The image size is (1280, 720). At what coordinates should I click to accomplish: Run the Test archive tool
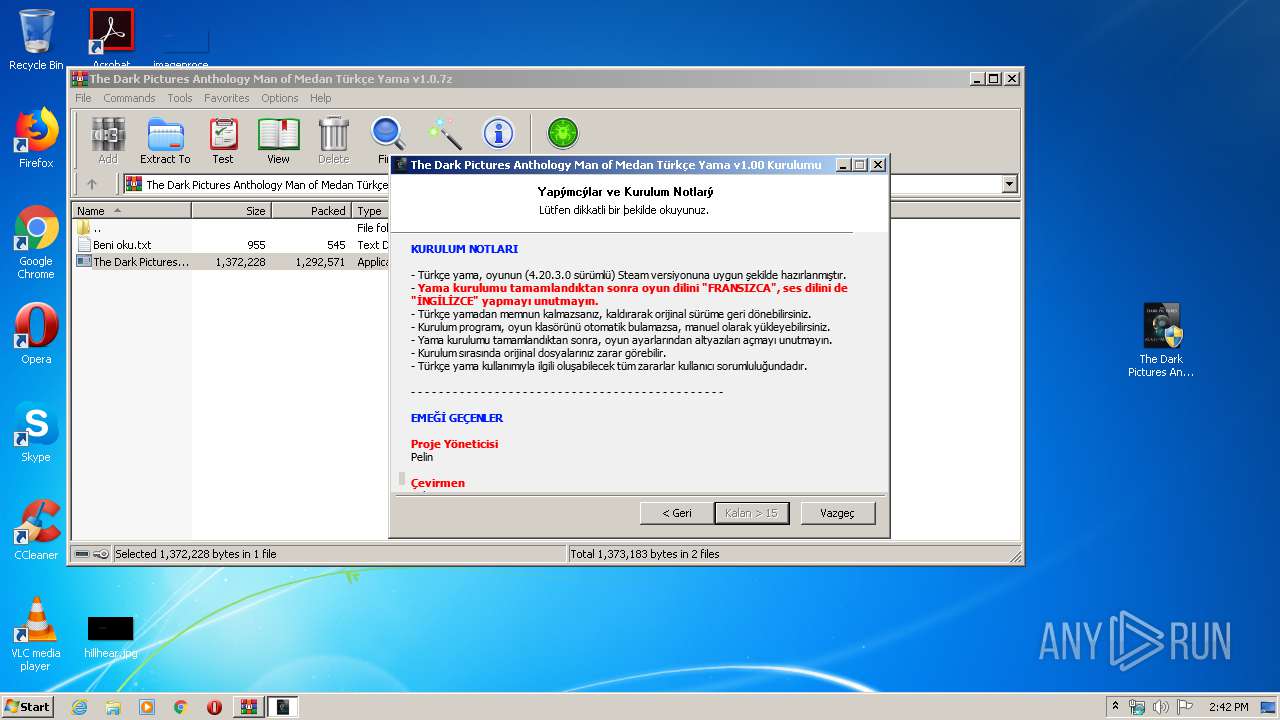(x=223, y=141)
